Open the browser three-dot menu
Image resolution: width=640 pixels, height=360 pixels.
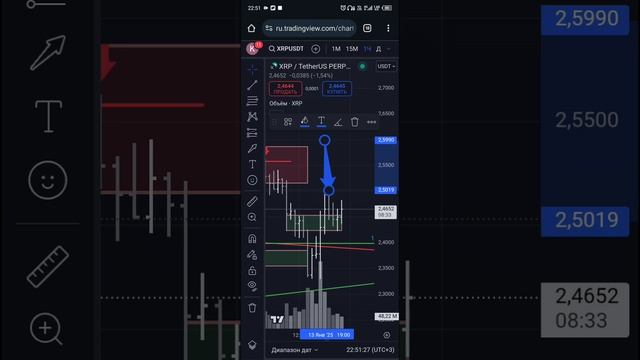pos(388,28)
